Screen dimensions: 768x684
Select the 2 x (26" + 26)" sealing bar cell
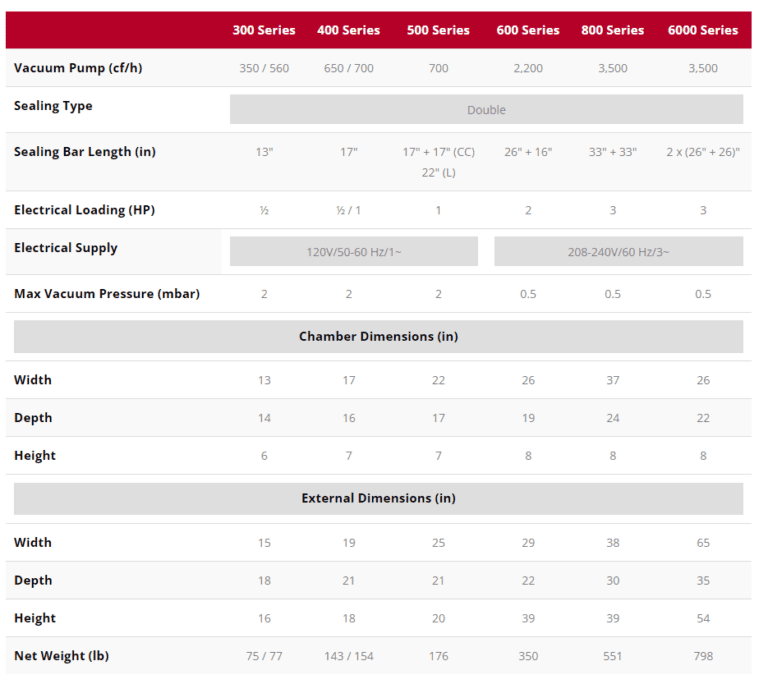pyautogui.click(x=703, y=152)
